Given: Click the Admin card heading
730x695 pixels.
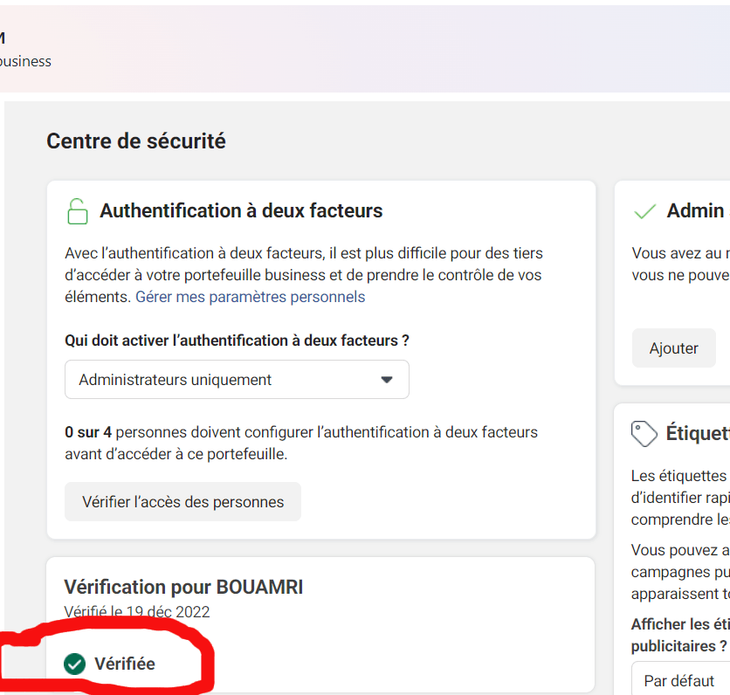Looking at the screenshot, I should [x=696, y=211].
